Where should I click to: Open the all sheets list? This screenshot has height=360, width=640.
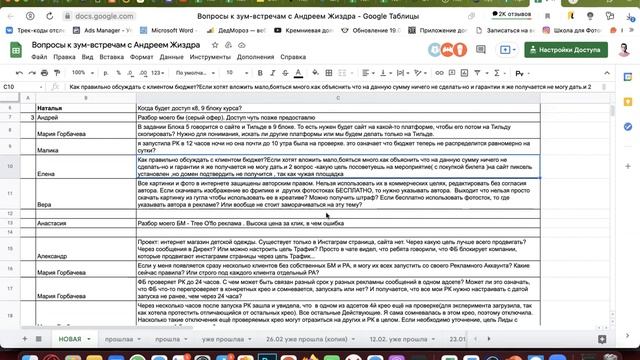39,339
